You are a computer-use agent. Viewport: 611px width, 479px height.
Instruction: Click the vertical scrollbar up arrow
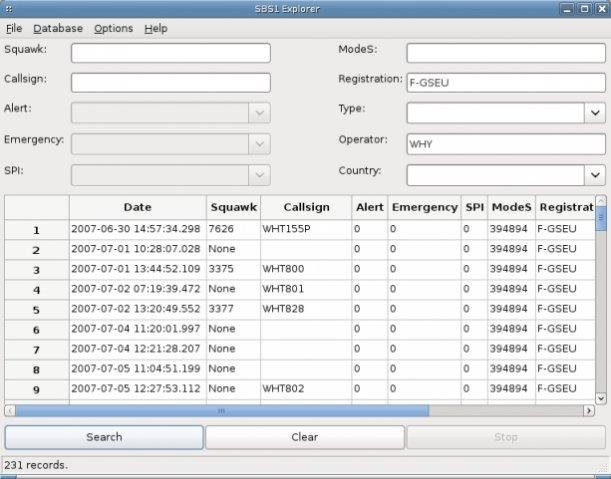(x=600, y=200)
